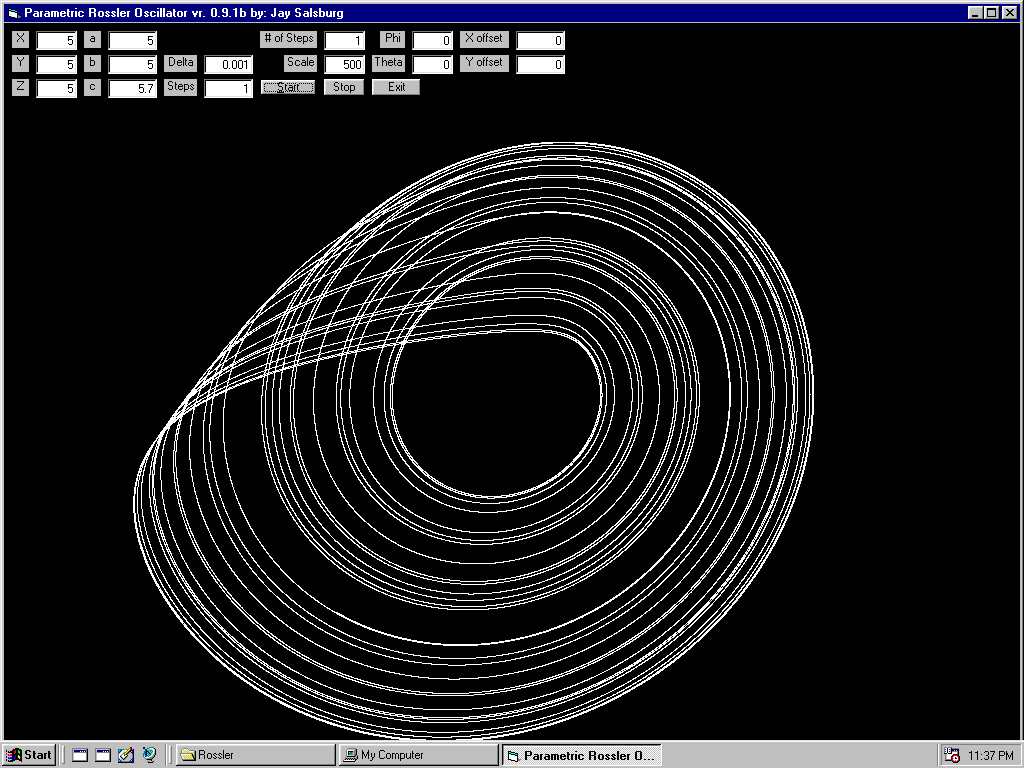Click the Z value input field

coord(57,89)
